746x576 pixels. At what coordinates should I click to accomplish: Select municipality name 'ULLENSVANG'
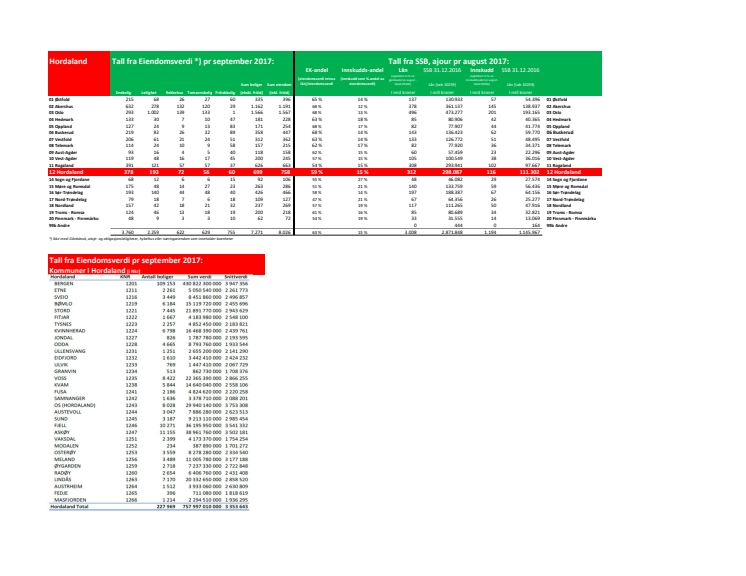pyautogui.click(x=70, y=351)
